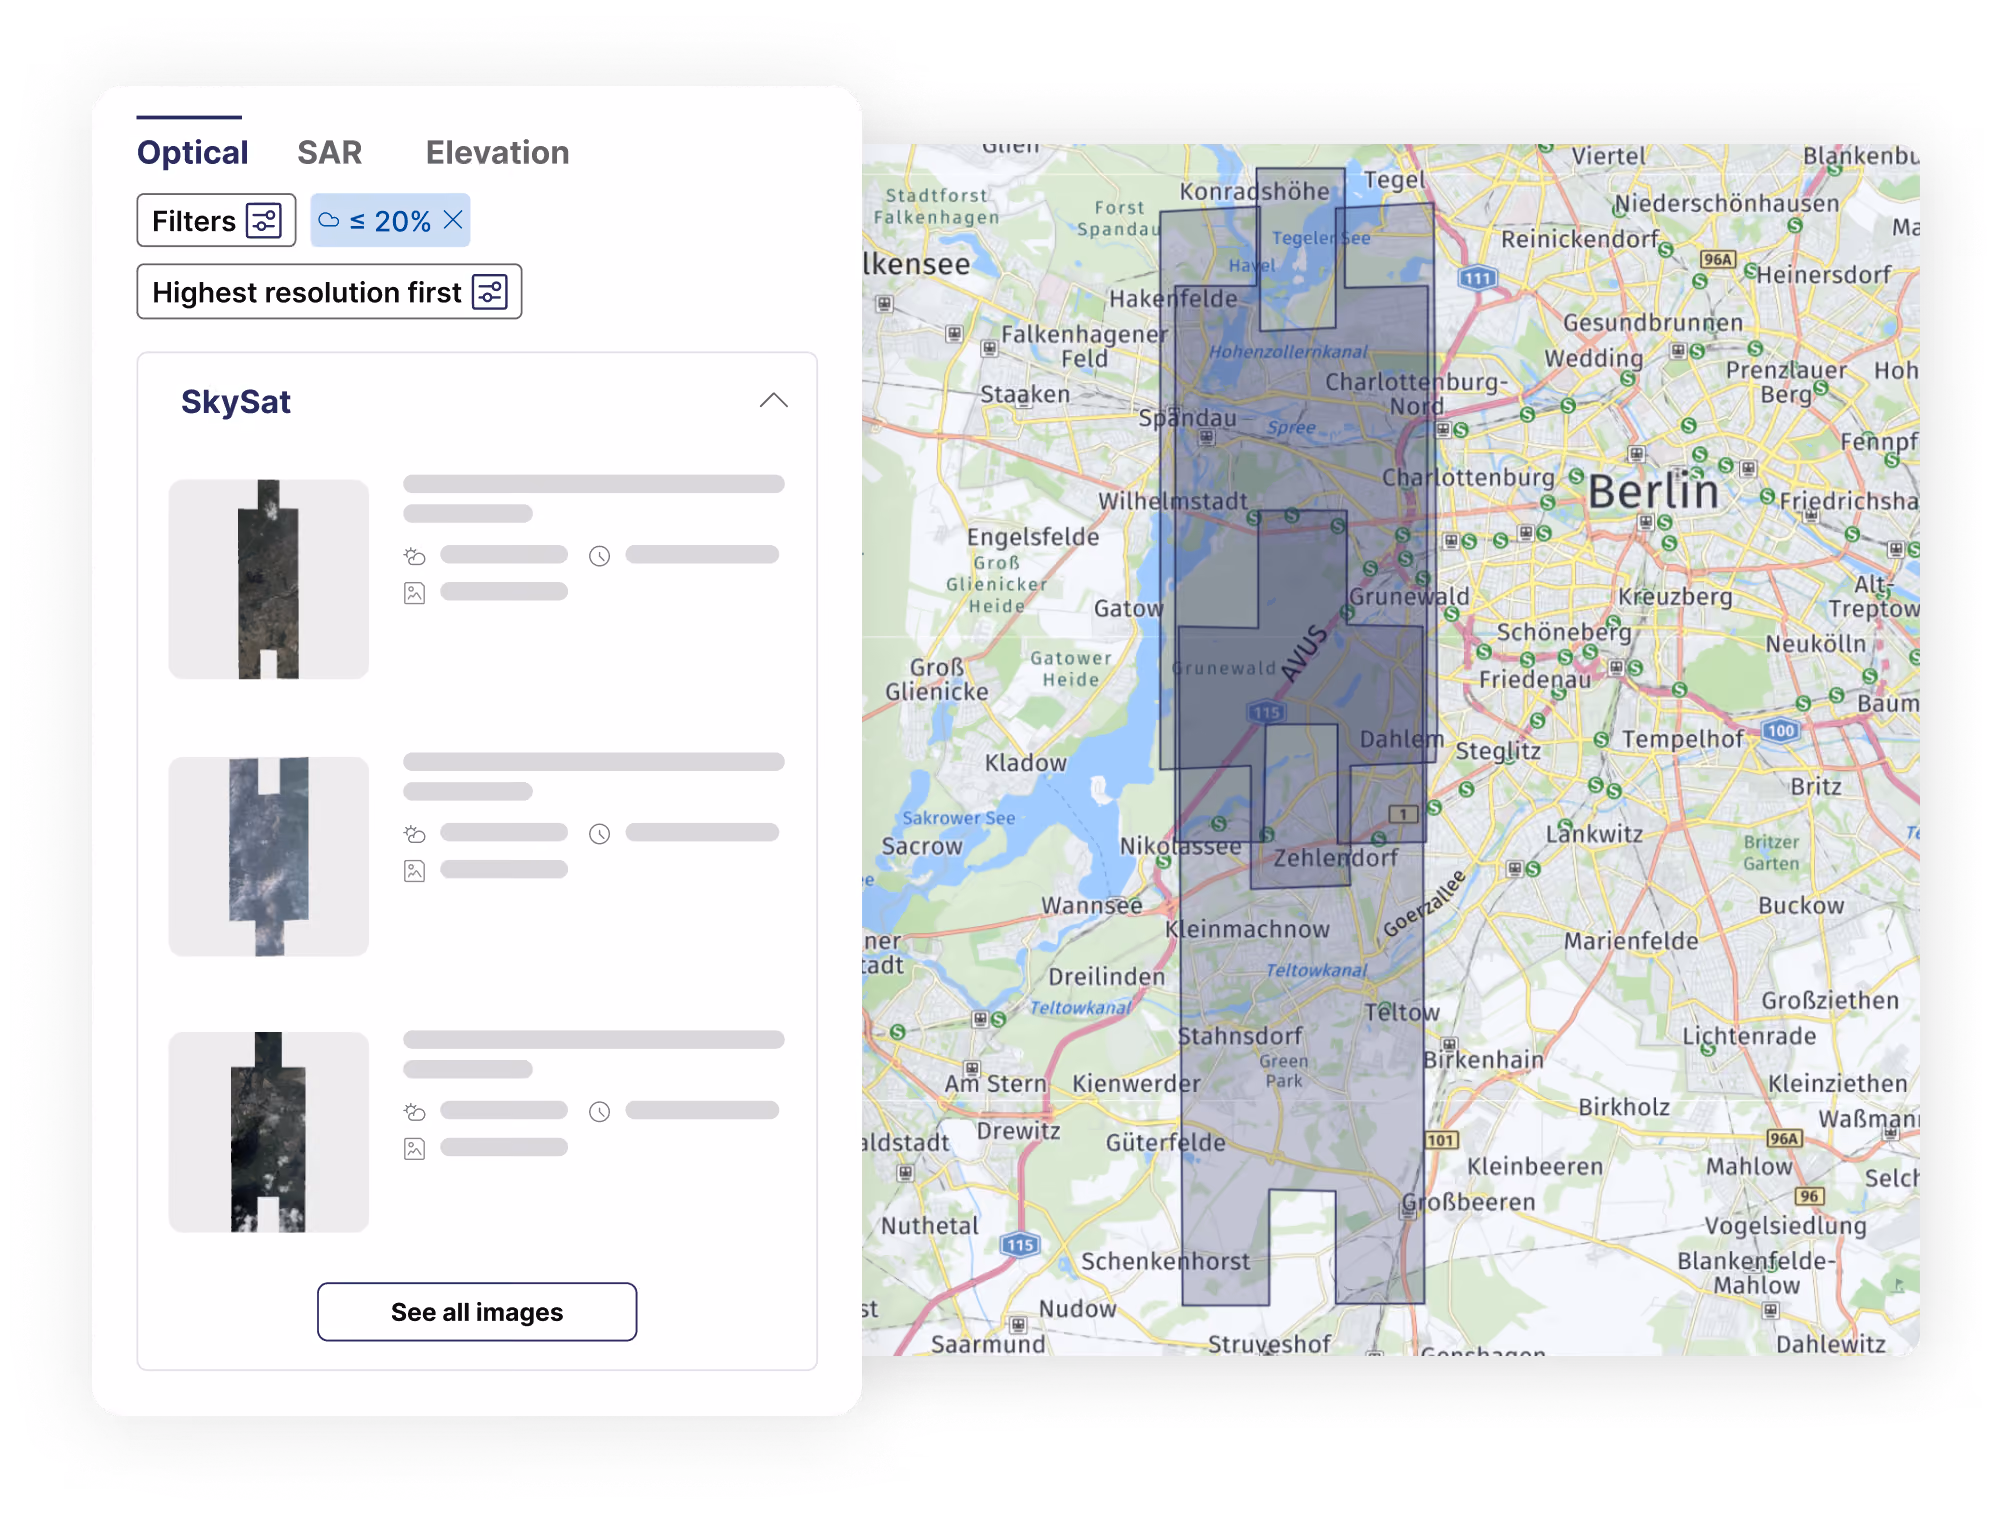Click the cloud icon in the 20% filter chip
2000x1515 pixels.
pos(329,220)
